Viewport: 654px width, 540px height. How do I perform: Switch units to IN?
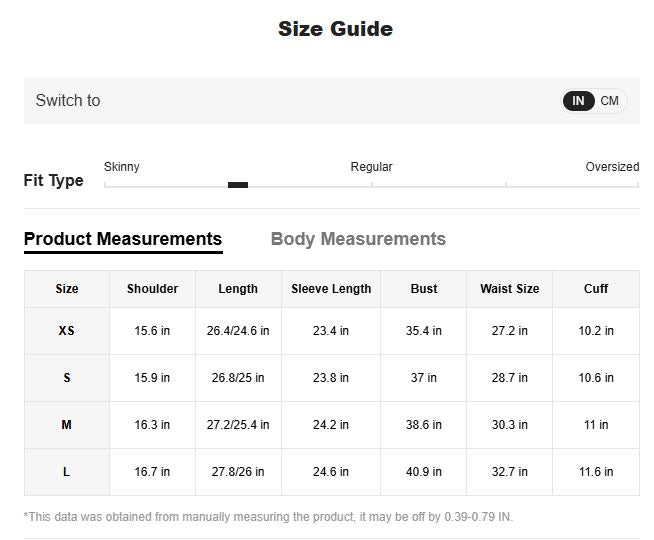point(578,101)
